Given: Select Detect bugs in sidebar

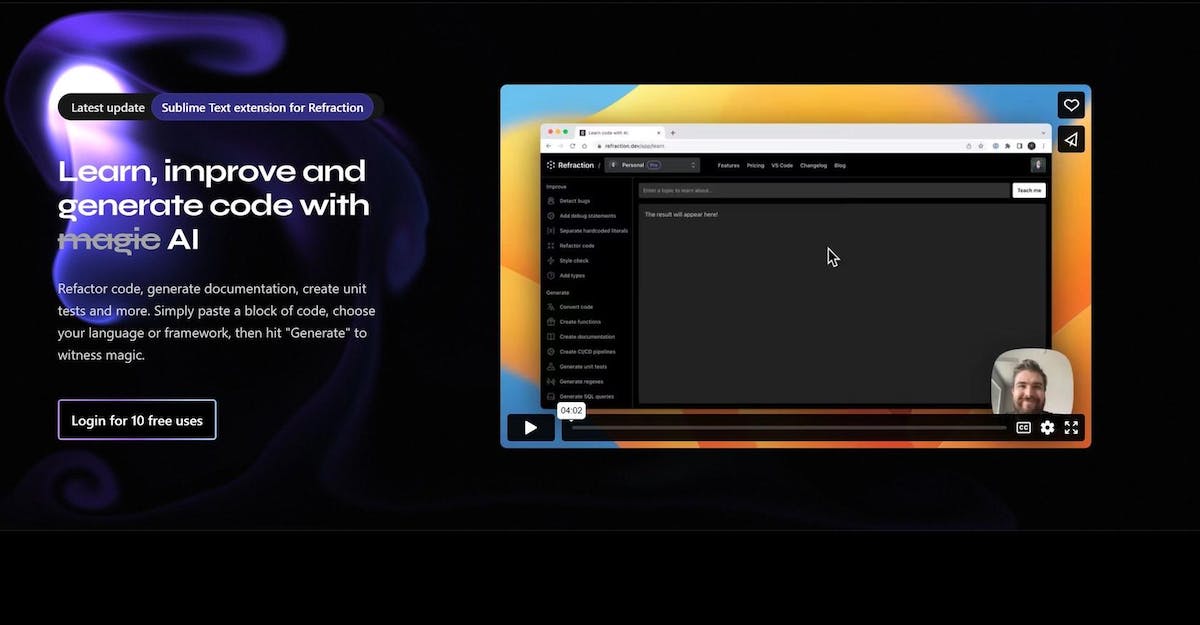Looking at the screenshot, I should coord(574,201).
